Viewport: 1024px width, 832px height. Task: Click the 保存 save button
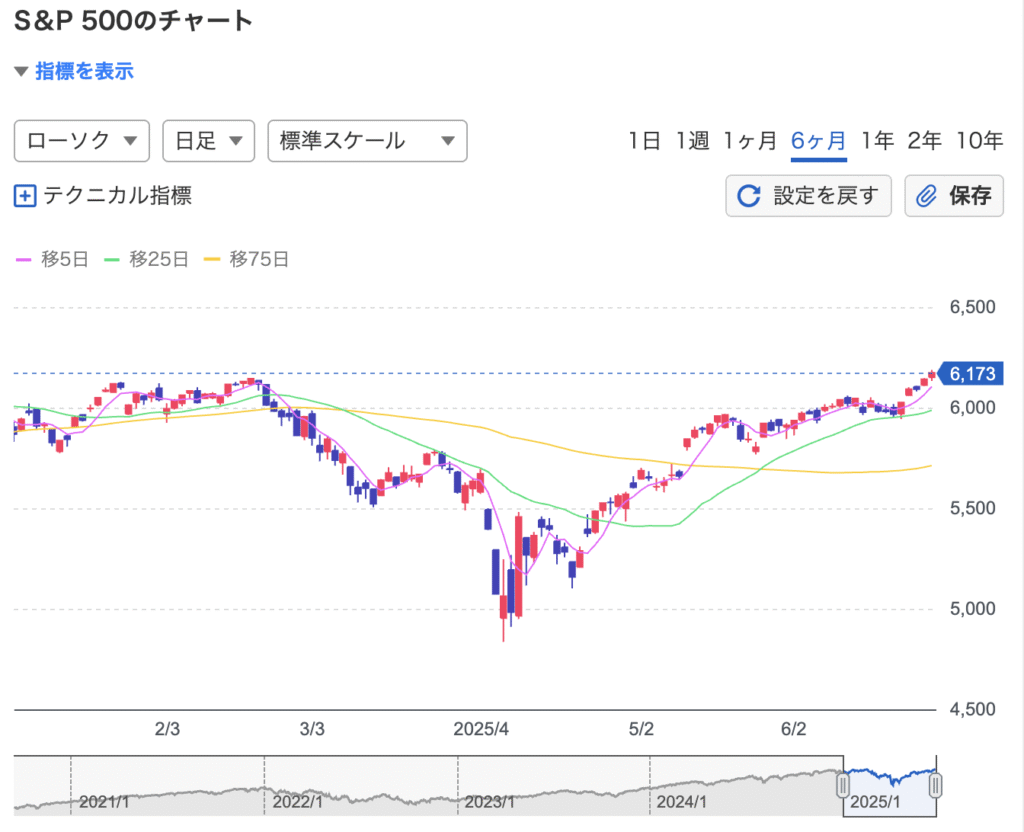coord(954,195)
